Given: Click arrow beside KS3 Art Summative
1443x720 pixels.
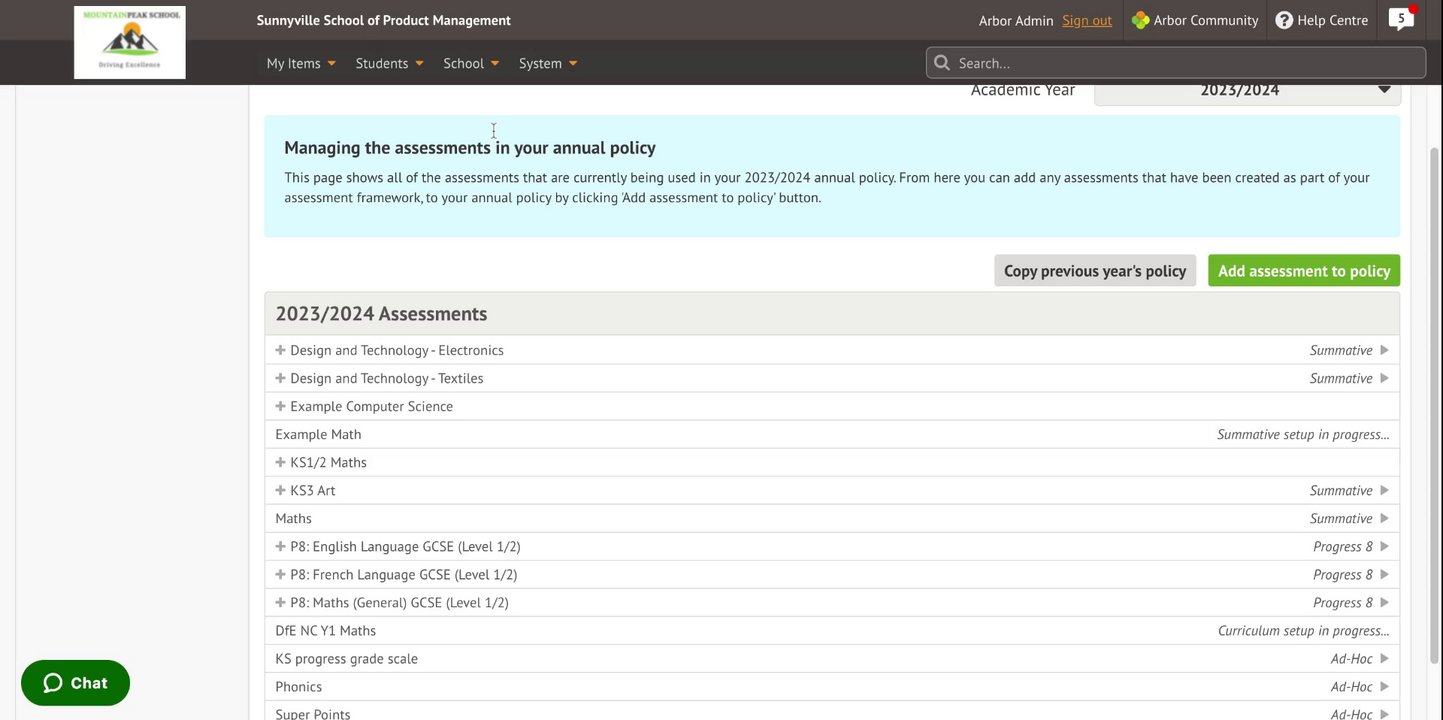Looking at the screenshot, I should pyautogui.click(x=1384, y=490).
